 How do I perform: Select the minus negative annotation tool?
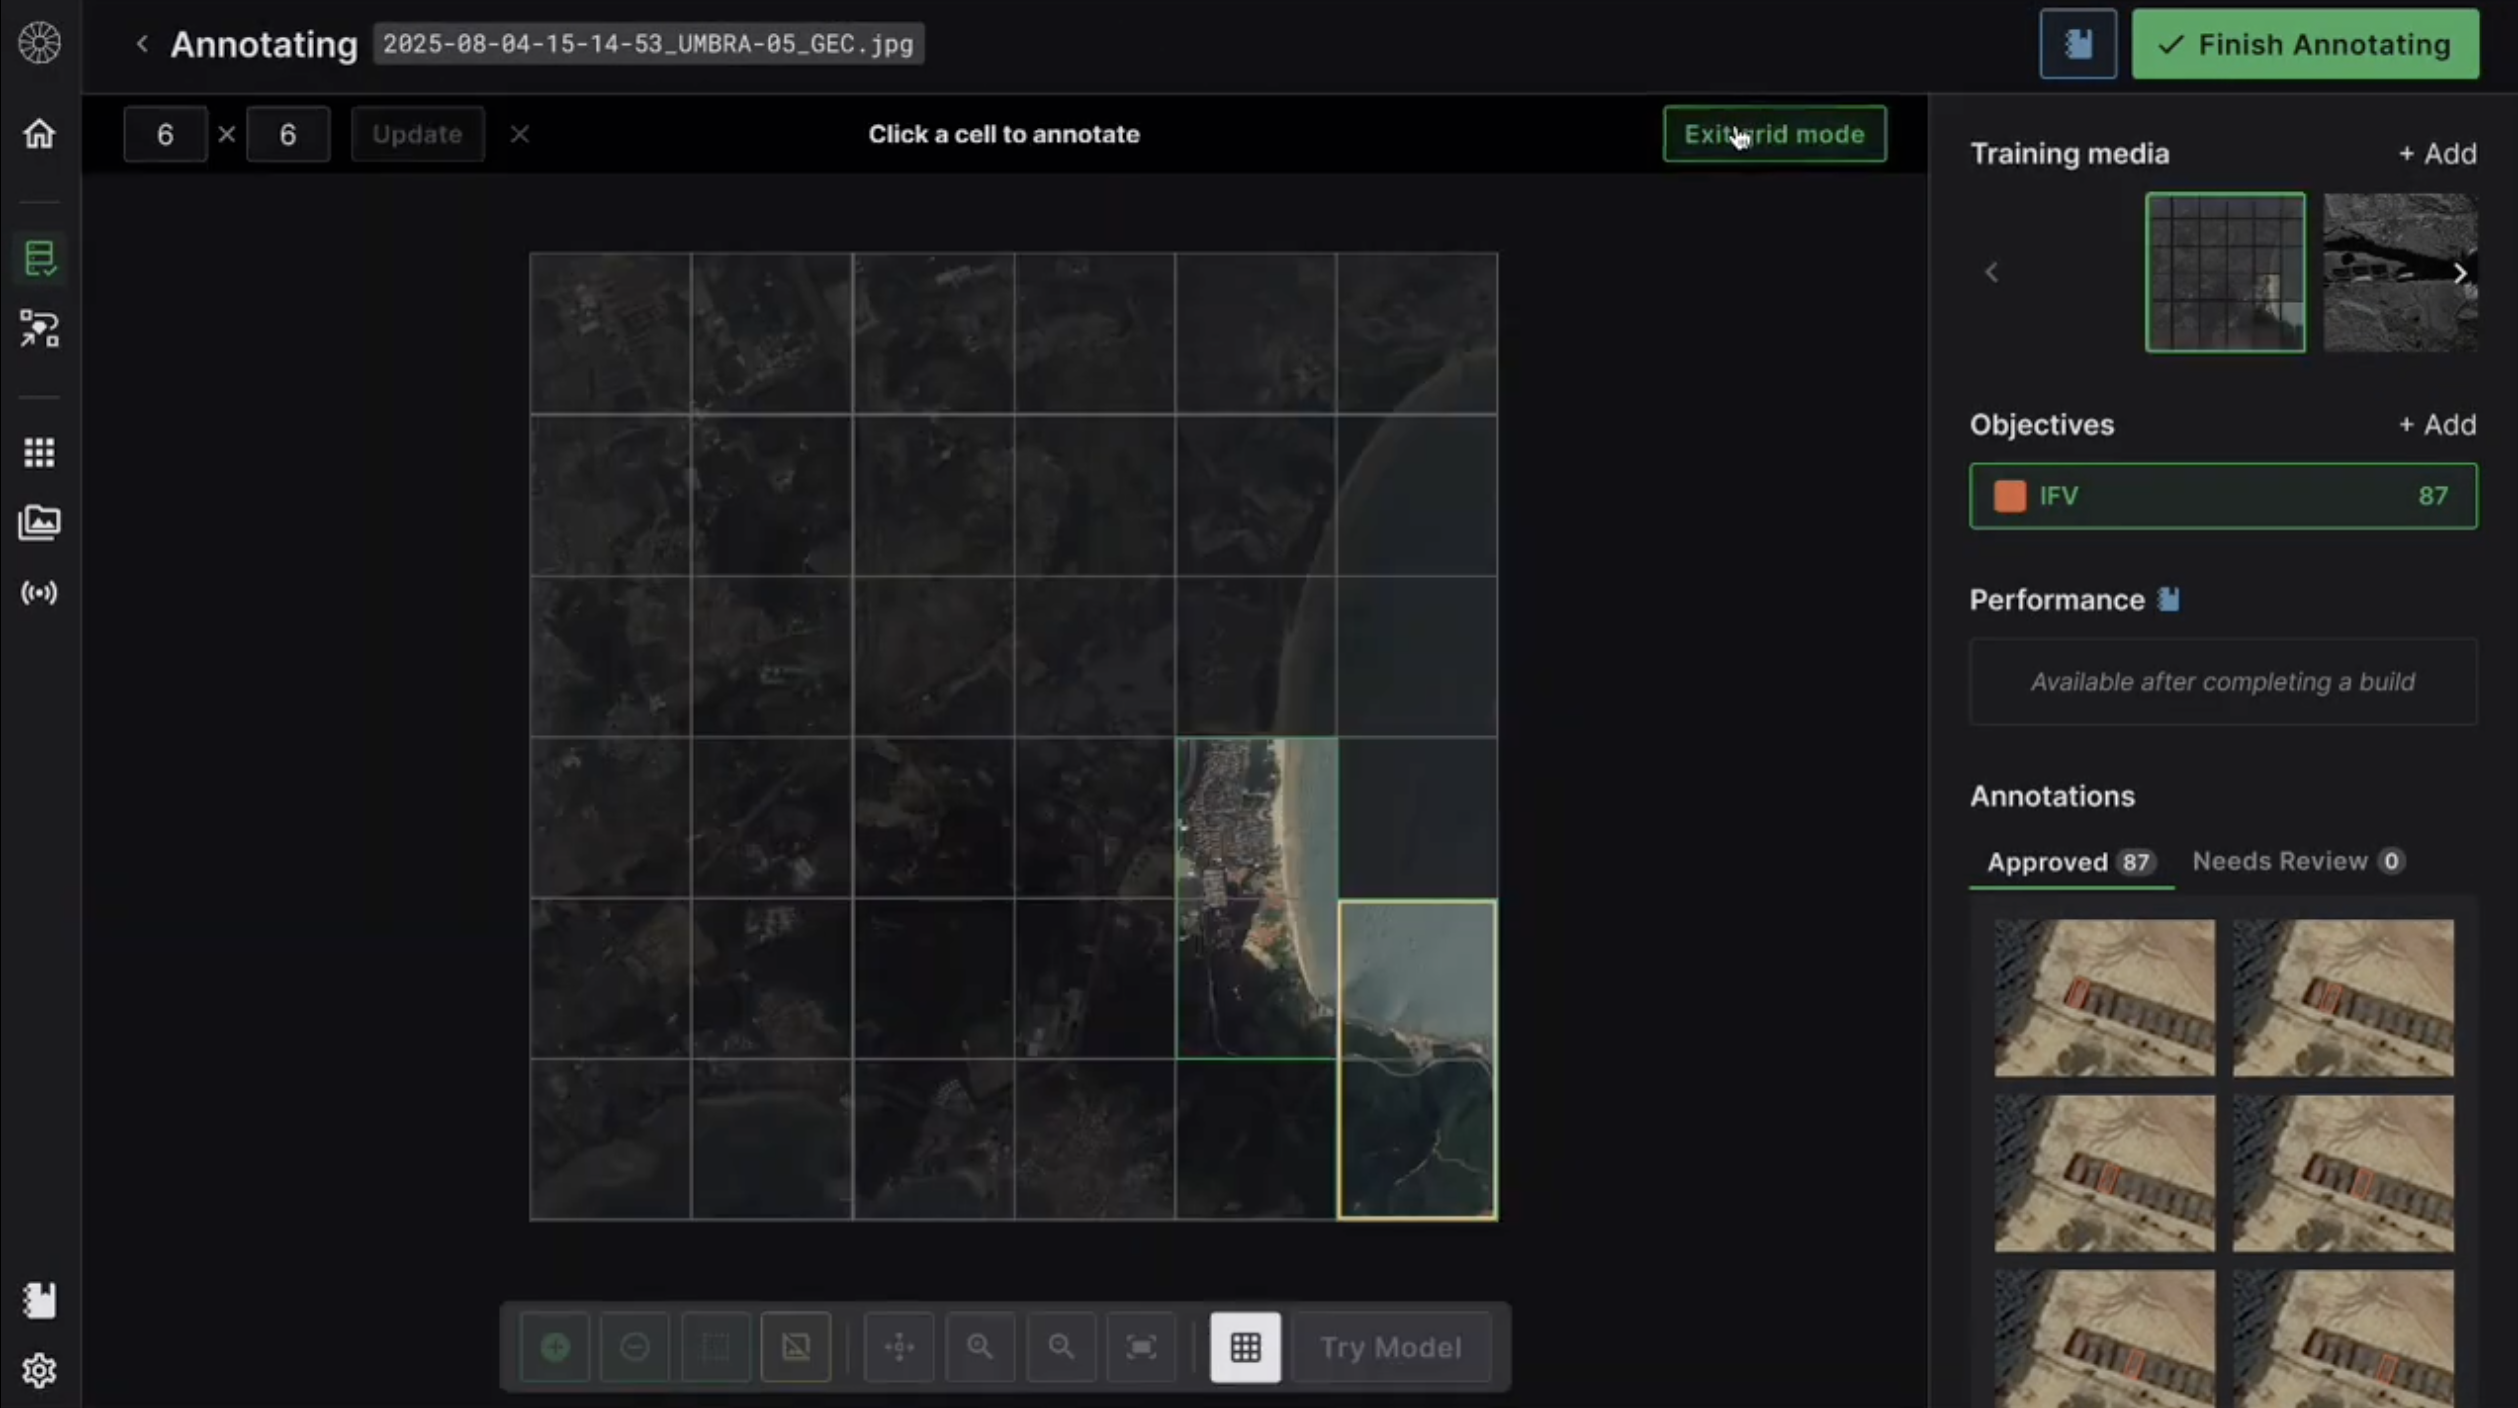pyautogui.click(x=635, y=1347)
